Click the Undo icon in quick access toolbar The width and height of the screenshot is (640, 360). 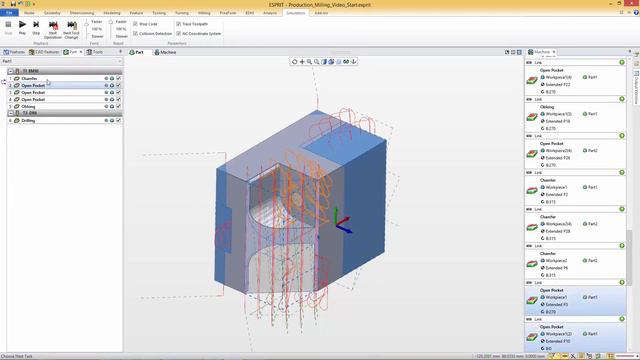coord(20,4)
